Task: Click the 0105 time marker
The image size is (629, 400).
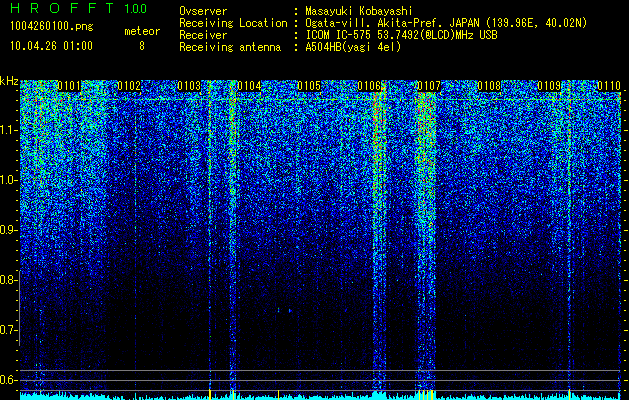Action: (309, 86)
